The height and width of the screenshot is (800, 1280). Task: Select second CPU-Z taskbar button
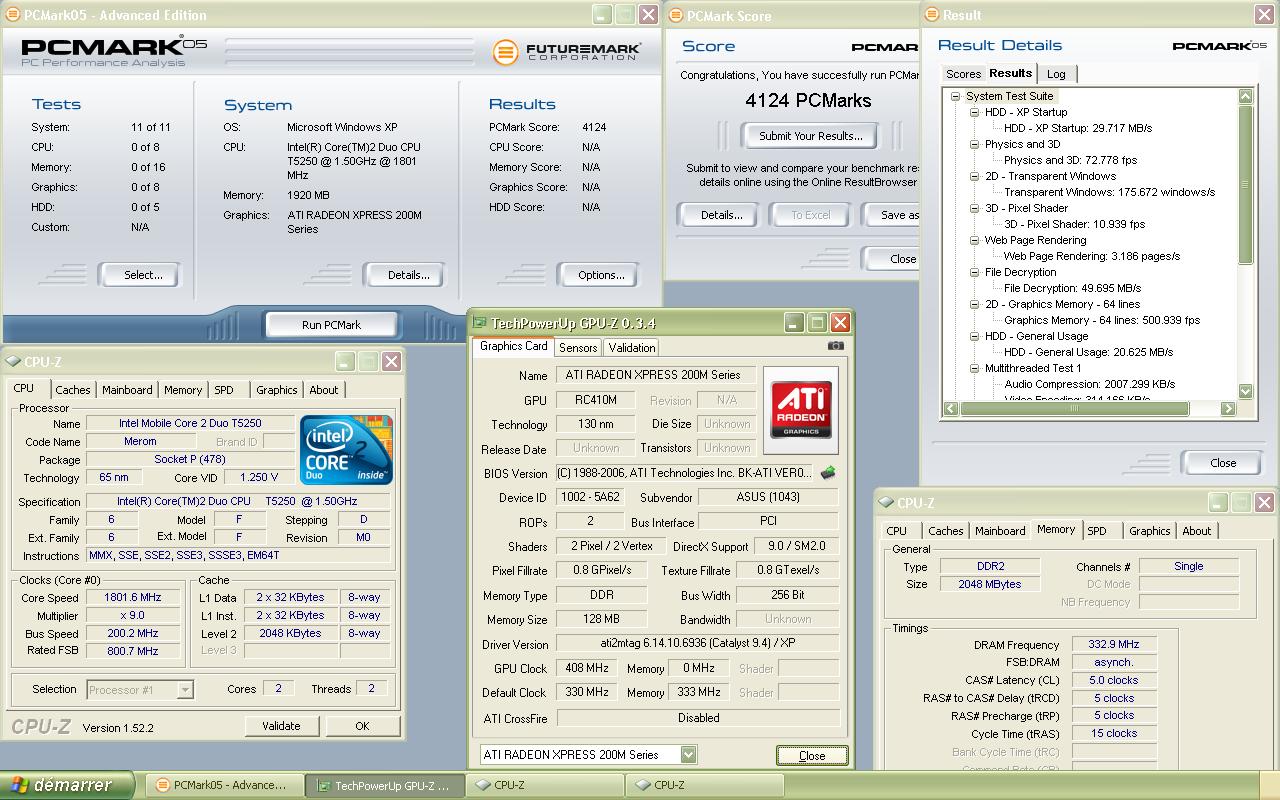(705, 786)
